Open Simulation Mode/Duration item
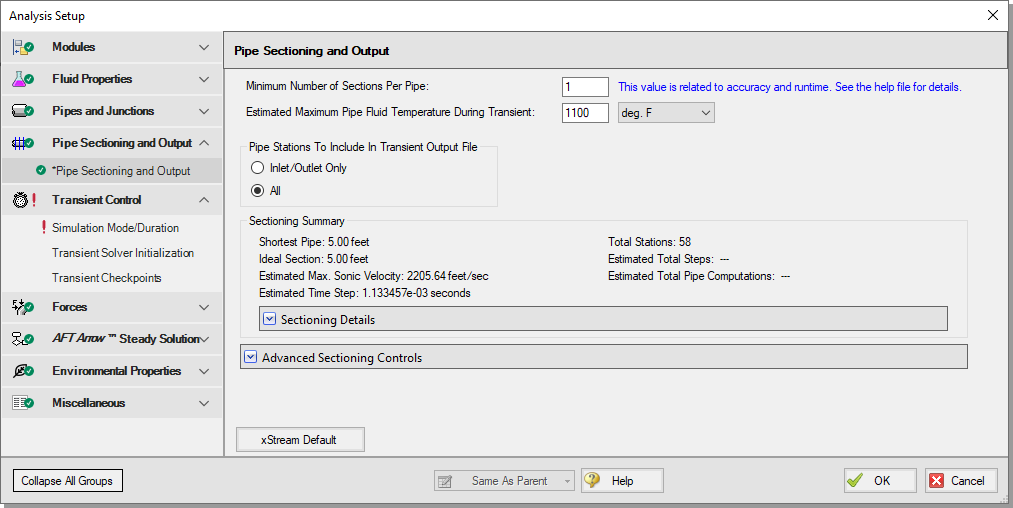This screenshot has height=508, width=1013. click(x=115, y=228)
